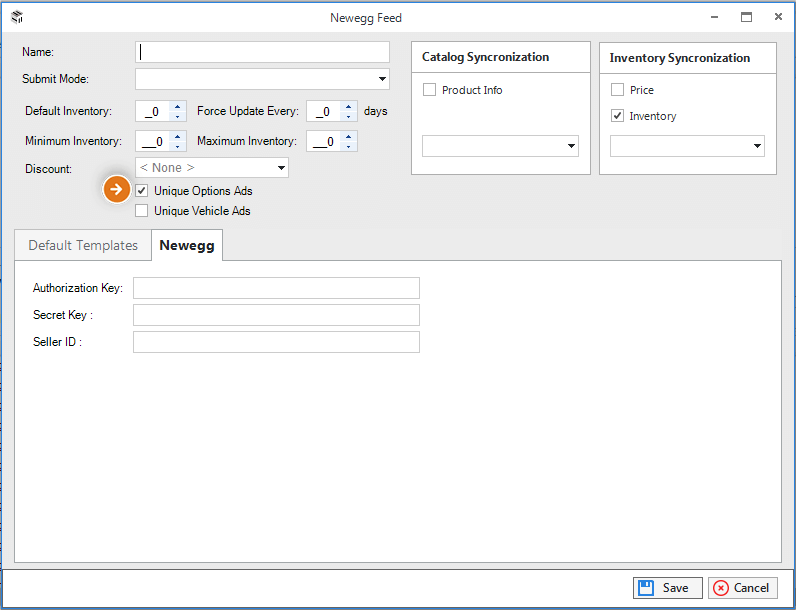Decrease Maximum Inventory with down arrow
This screenshot has height=610, width=796.
pos(349,147)
